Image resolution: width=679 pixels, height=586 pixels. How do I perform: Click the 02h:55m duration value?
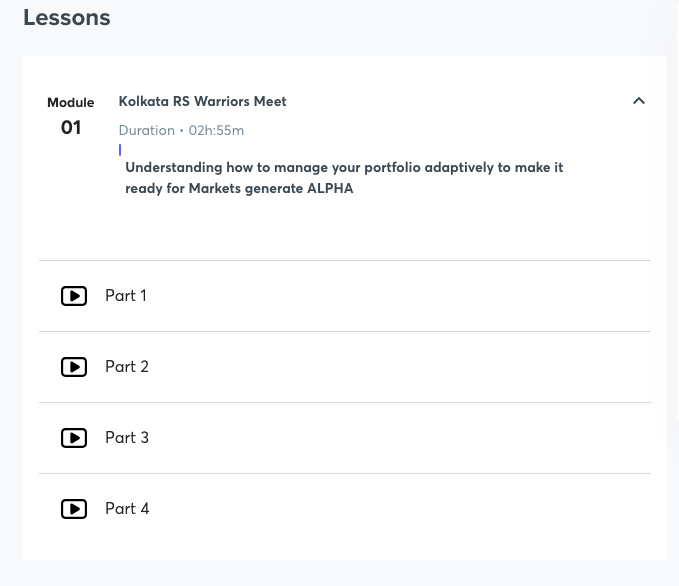pos(216,130)
